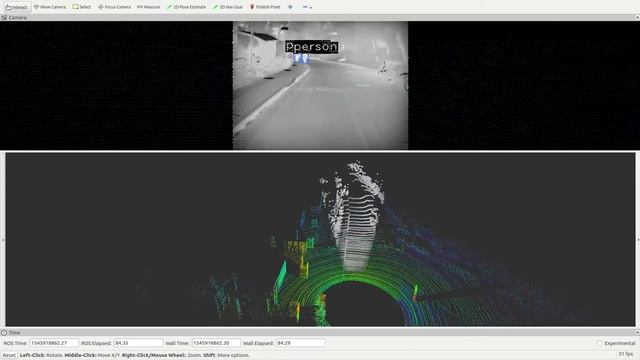Image resolution: width=640 pixels, height=360 pixels.
Task: Click the left panel collapse handle
Action: point(3,240)
